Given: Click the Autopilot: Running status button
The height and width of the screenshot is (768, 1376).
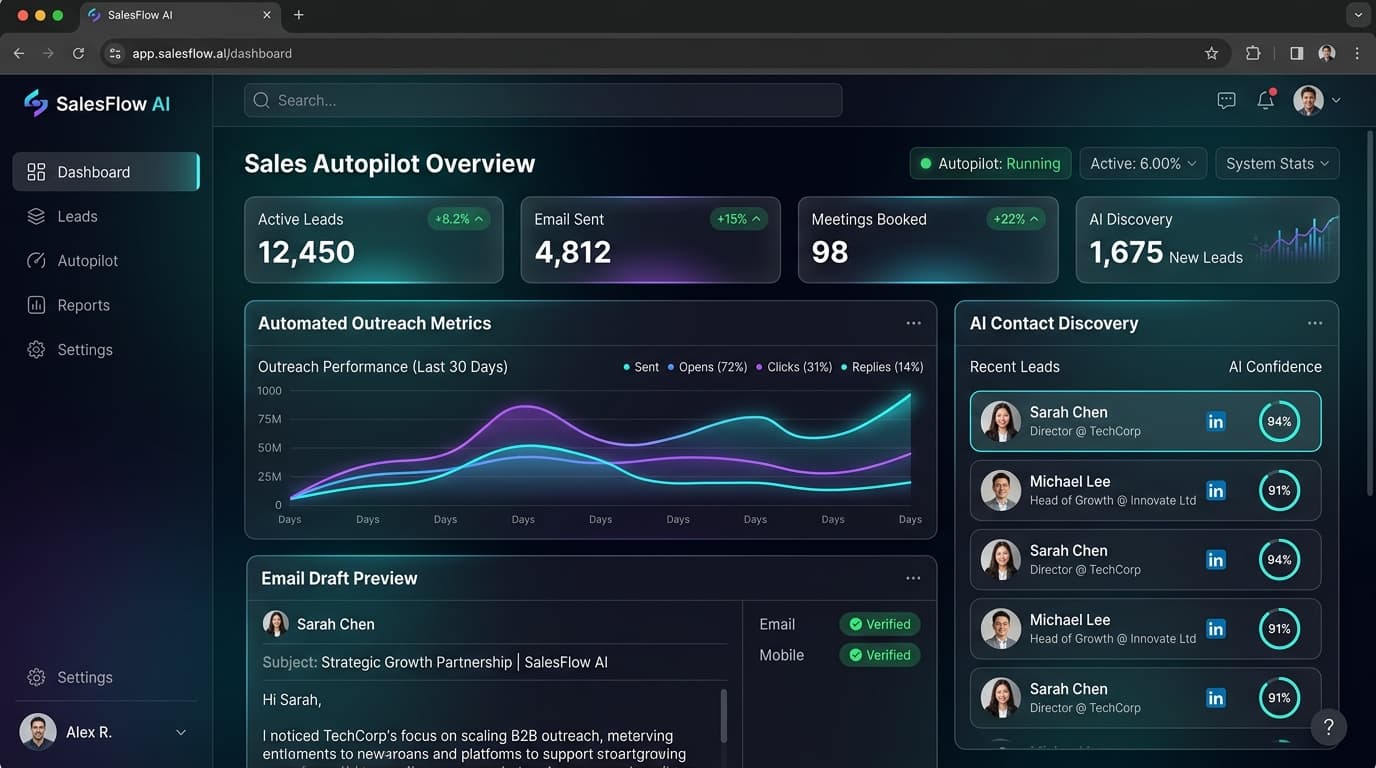Looking at the screenshot, I should pyautogui.click(x=990, y=163).
